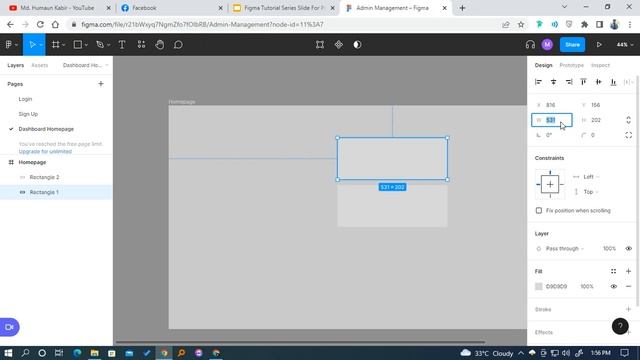Open vertical constraint Top dropdown

591,192
